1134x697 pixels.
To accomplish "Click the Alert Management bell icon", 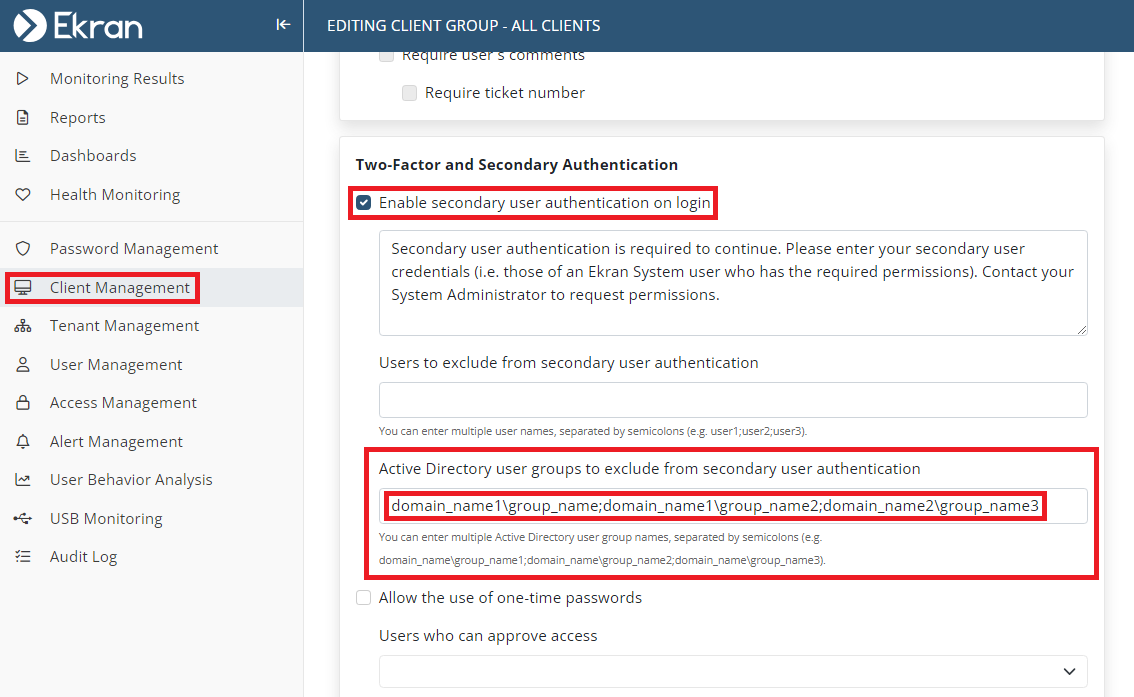I will pos(23,442).
